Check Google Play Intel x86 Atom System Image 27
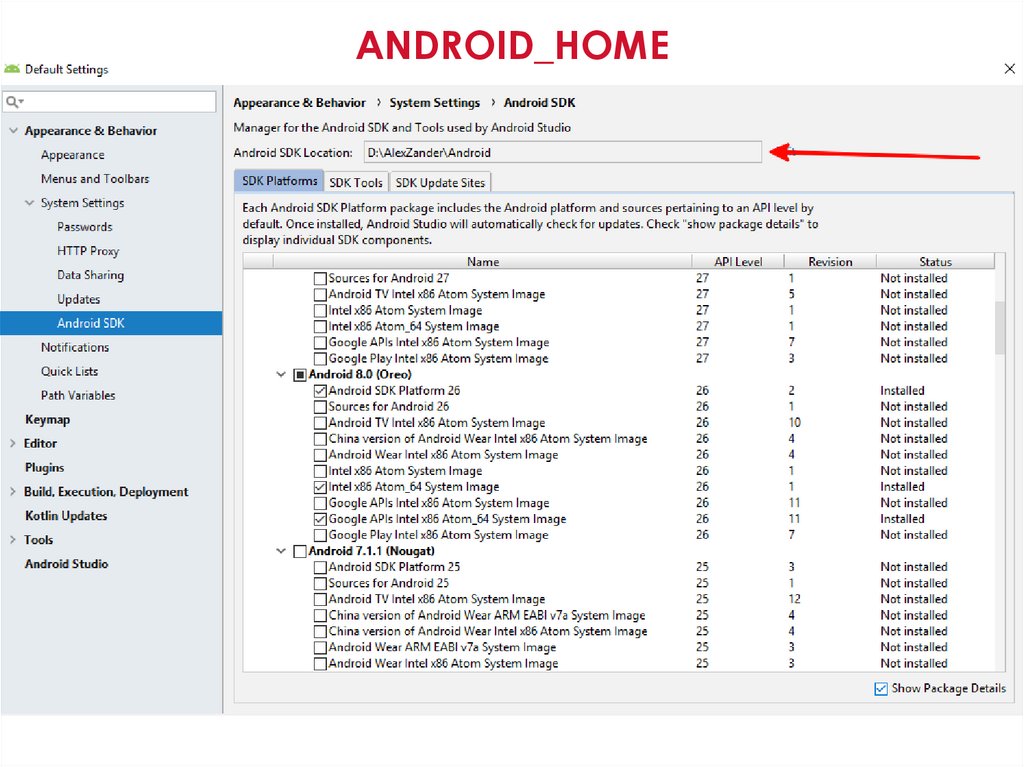The height and width of the screenshot is (767, 1024). [x=320, y=359]
